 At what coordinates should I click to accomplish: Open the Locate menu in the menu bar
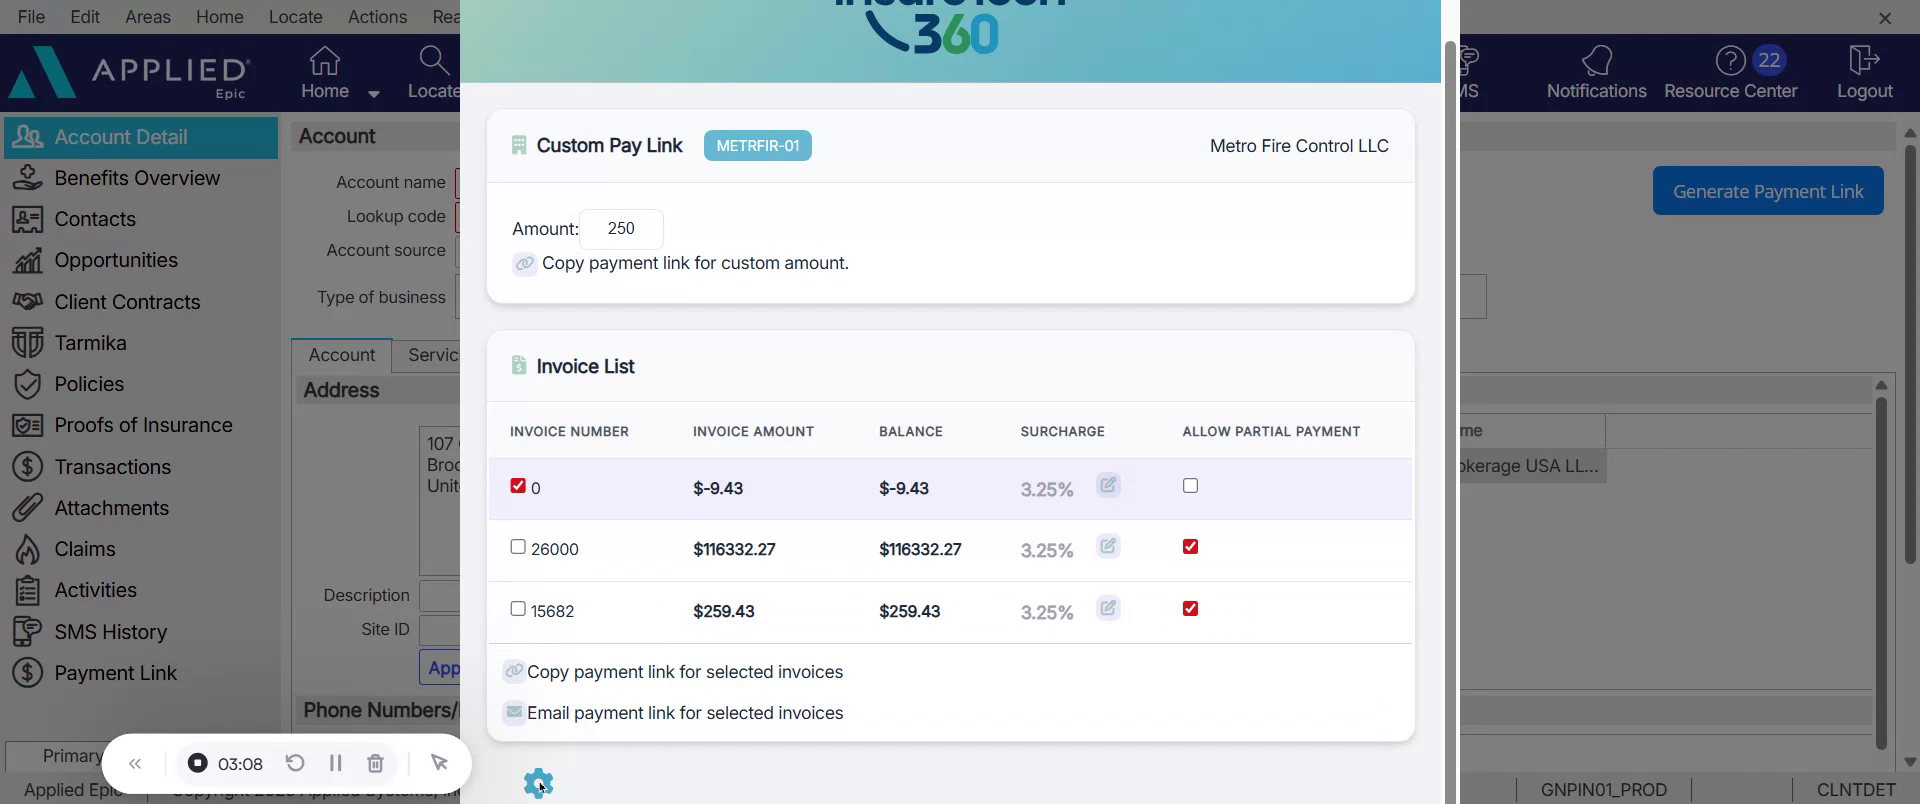pos(296,17)
